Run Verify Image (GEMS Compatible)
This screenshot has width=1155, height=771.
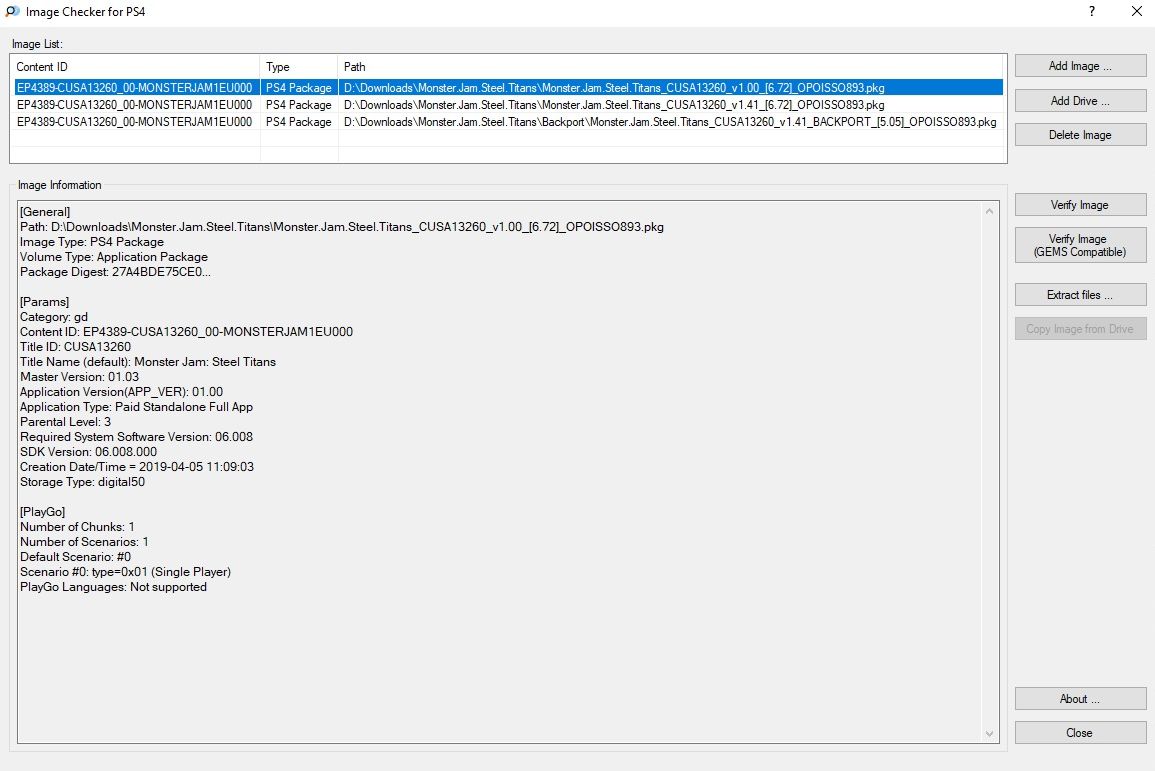pos(1080,246)
